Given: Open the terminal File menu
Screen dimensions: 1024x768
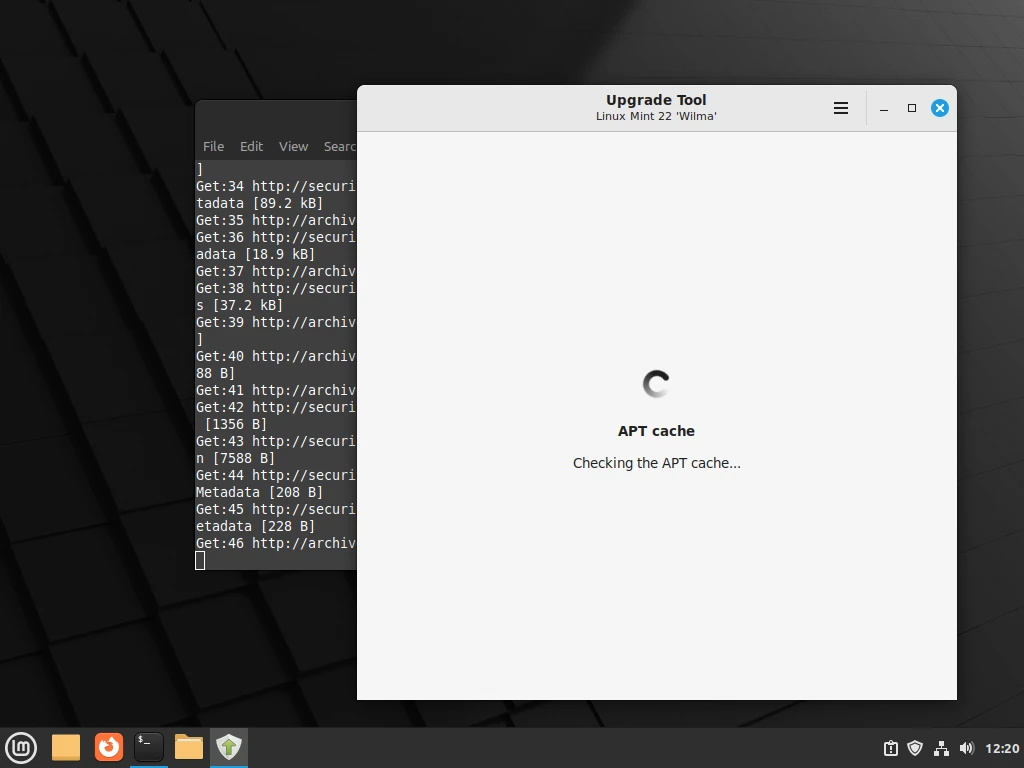Looking at the screenshot, I should point(213,146).
